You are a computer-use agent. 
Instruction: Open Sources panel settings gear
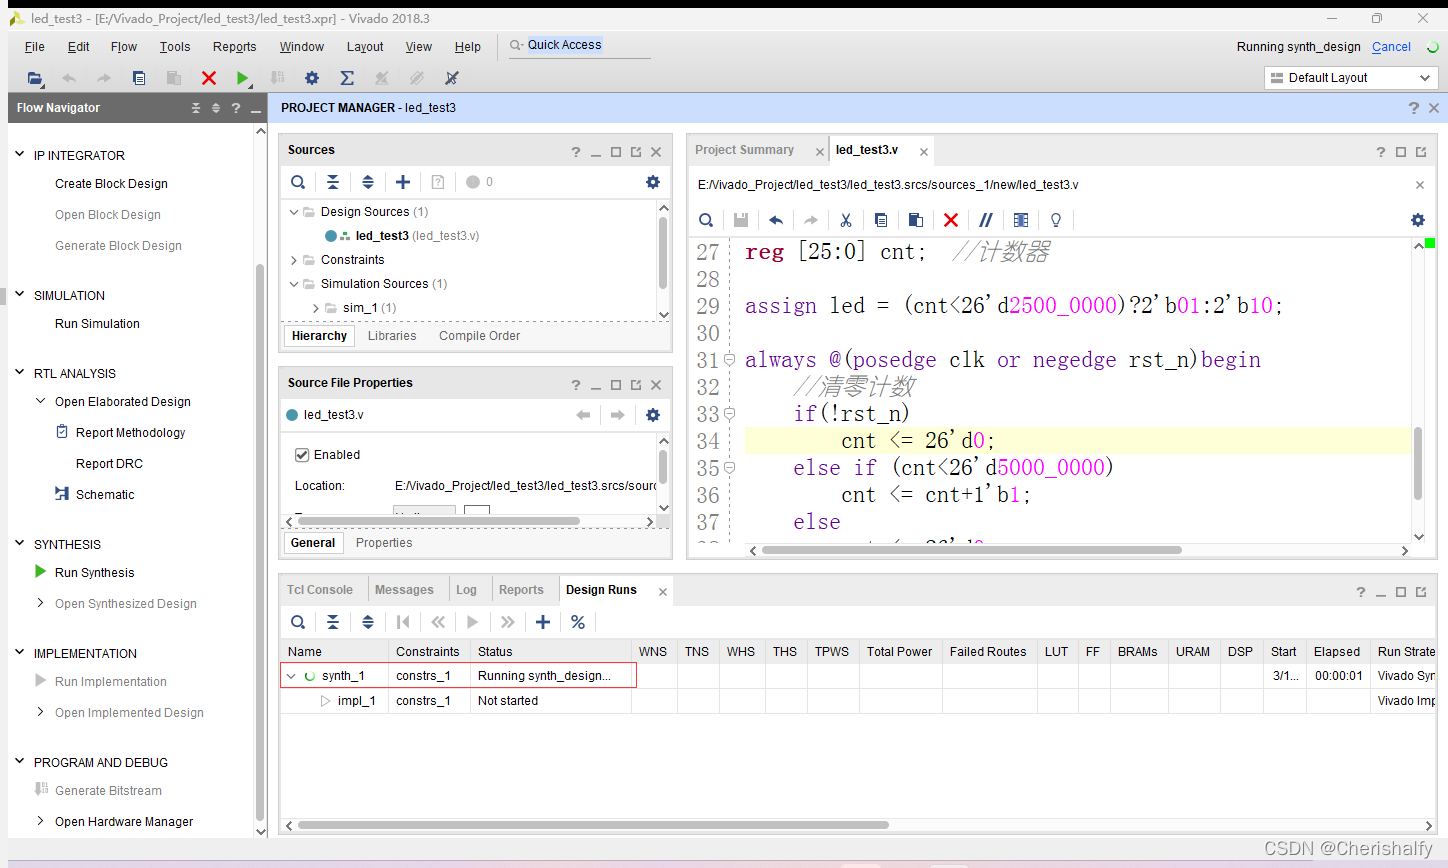click(653, 182)
